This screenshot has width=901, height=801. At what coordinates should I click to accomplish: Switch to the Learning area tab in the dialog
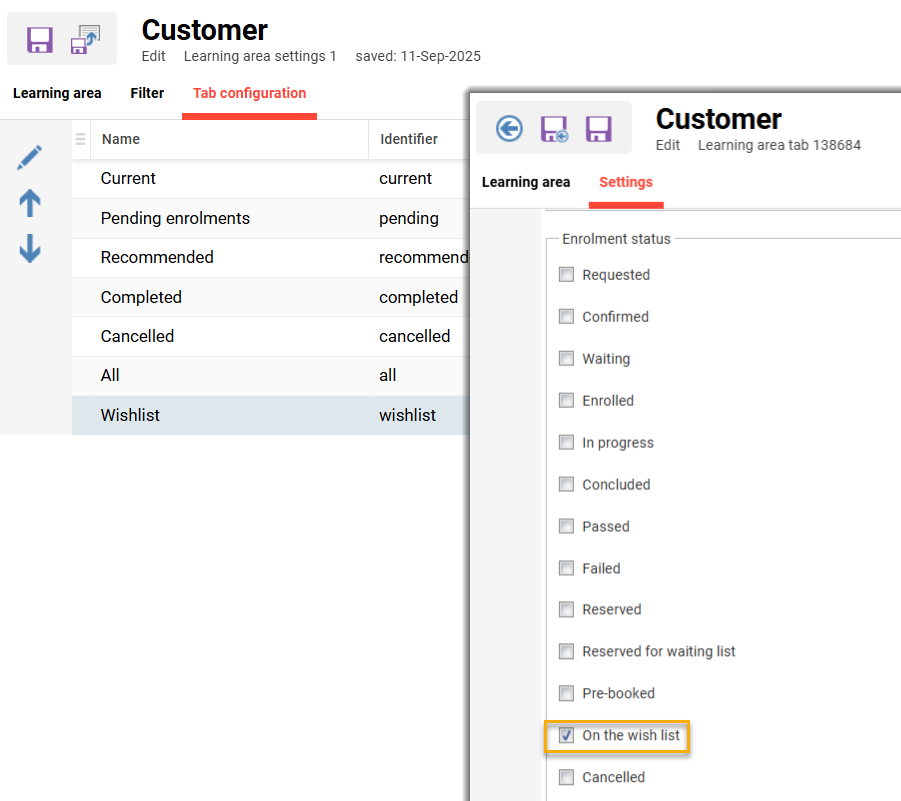(x=526, y=183)
